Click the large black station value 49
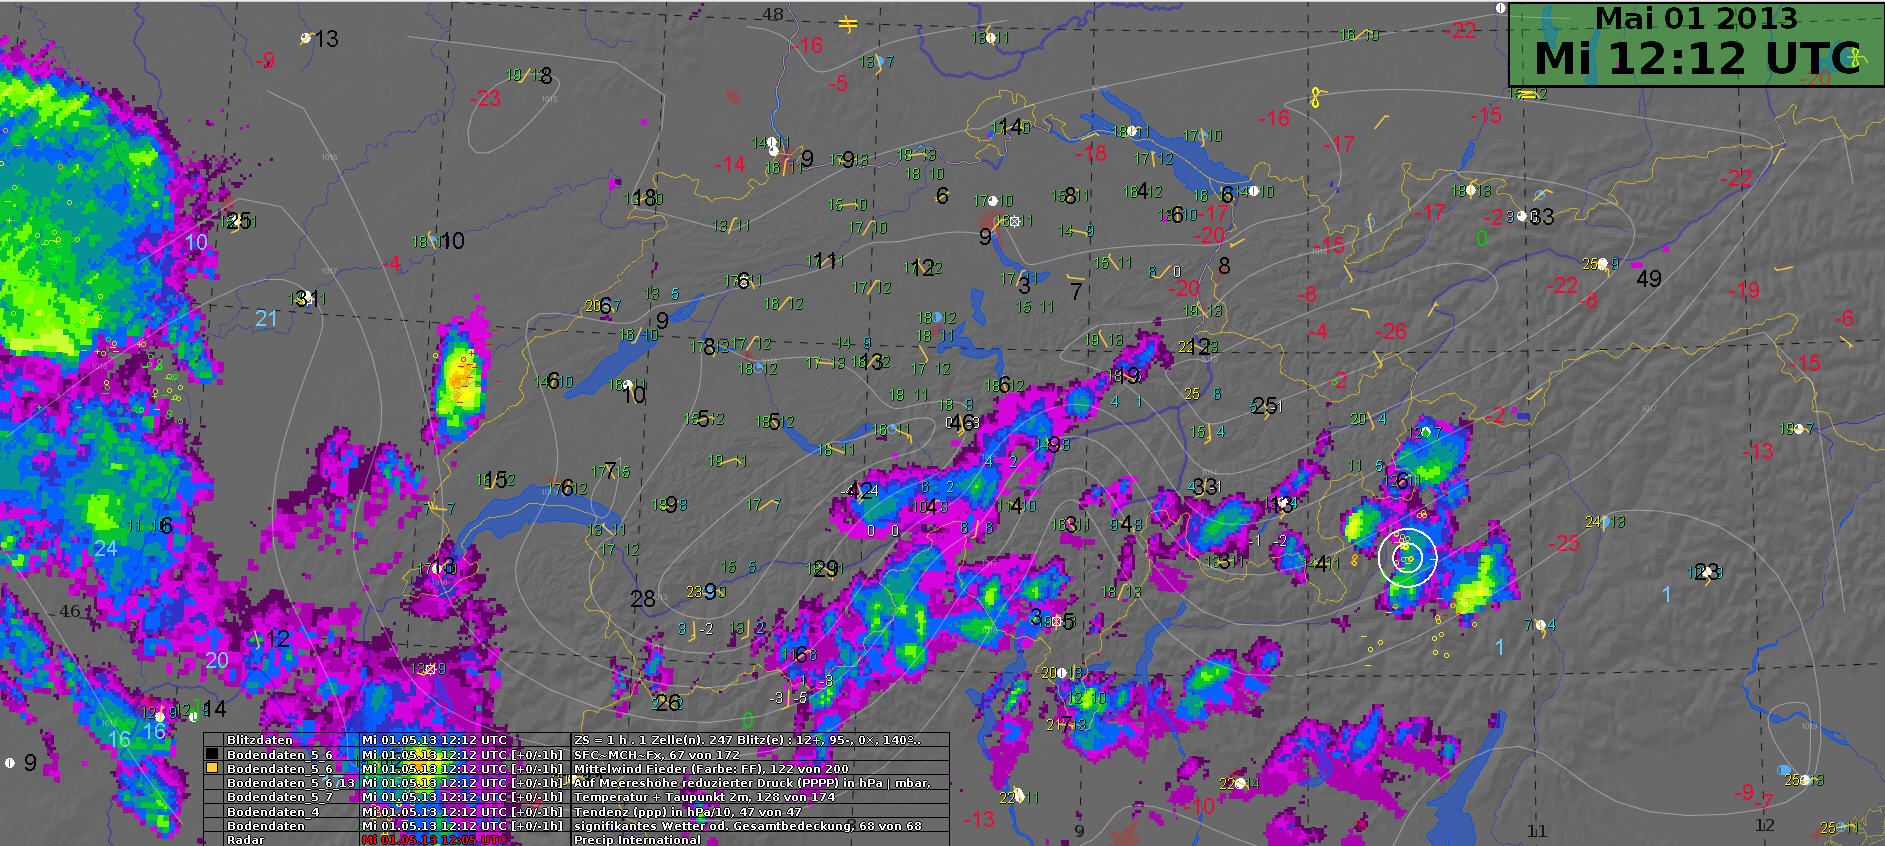This screenshot has width=1885, height=846. coord(1648,279)
